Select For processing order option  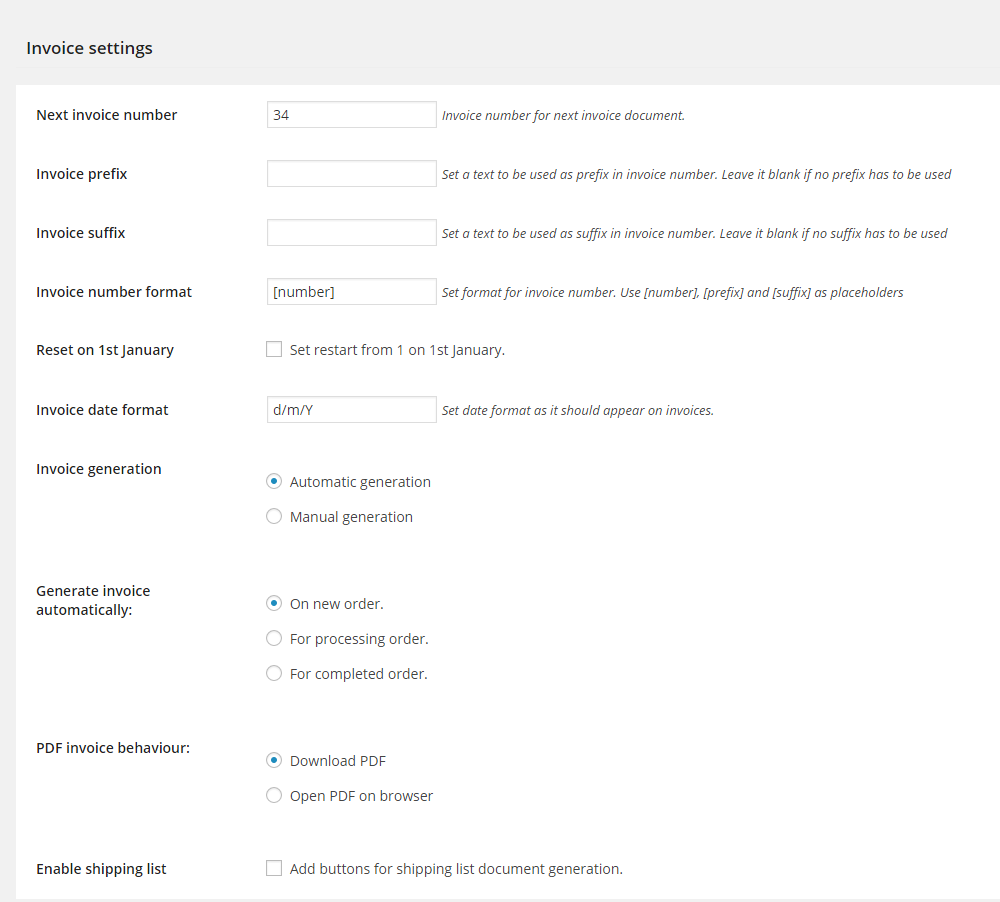pyautogui.click(x=274, y=639)
